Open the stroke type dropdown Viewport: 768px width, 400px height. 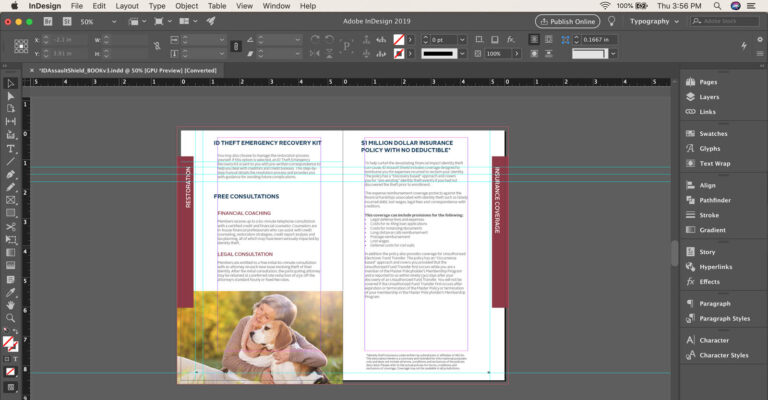coord(462,53)
